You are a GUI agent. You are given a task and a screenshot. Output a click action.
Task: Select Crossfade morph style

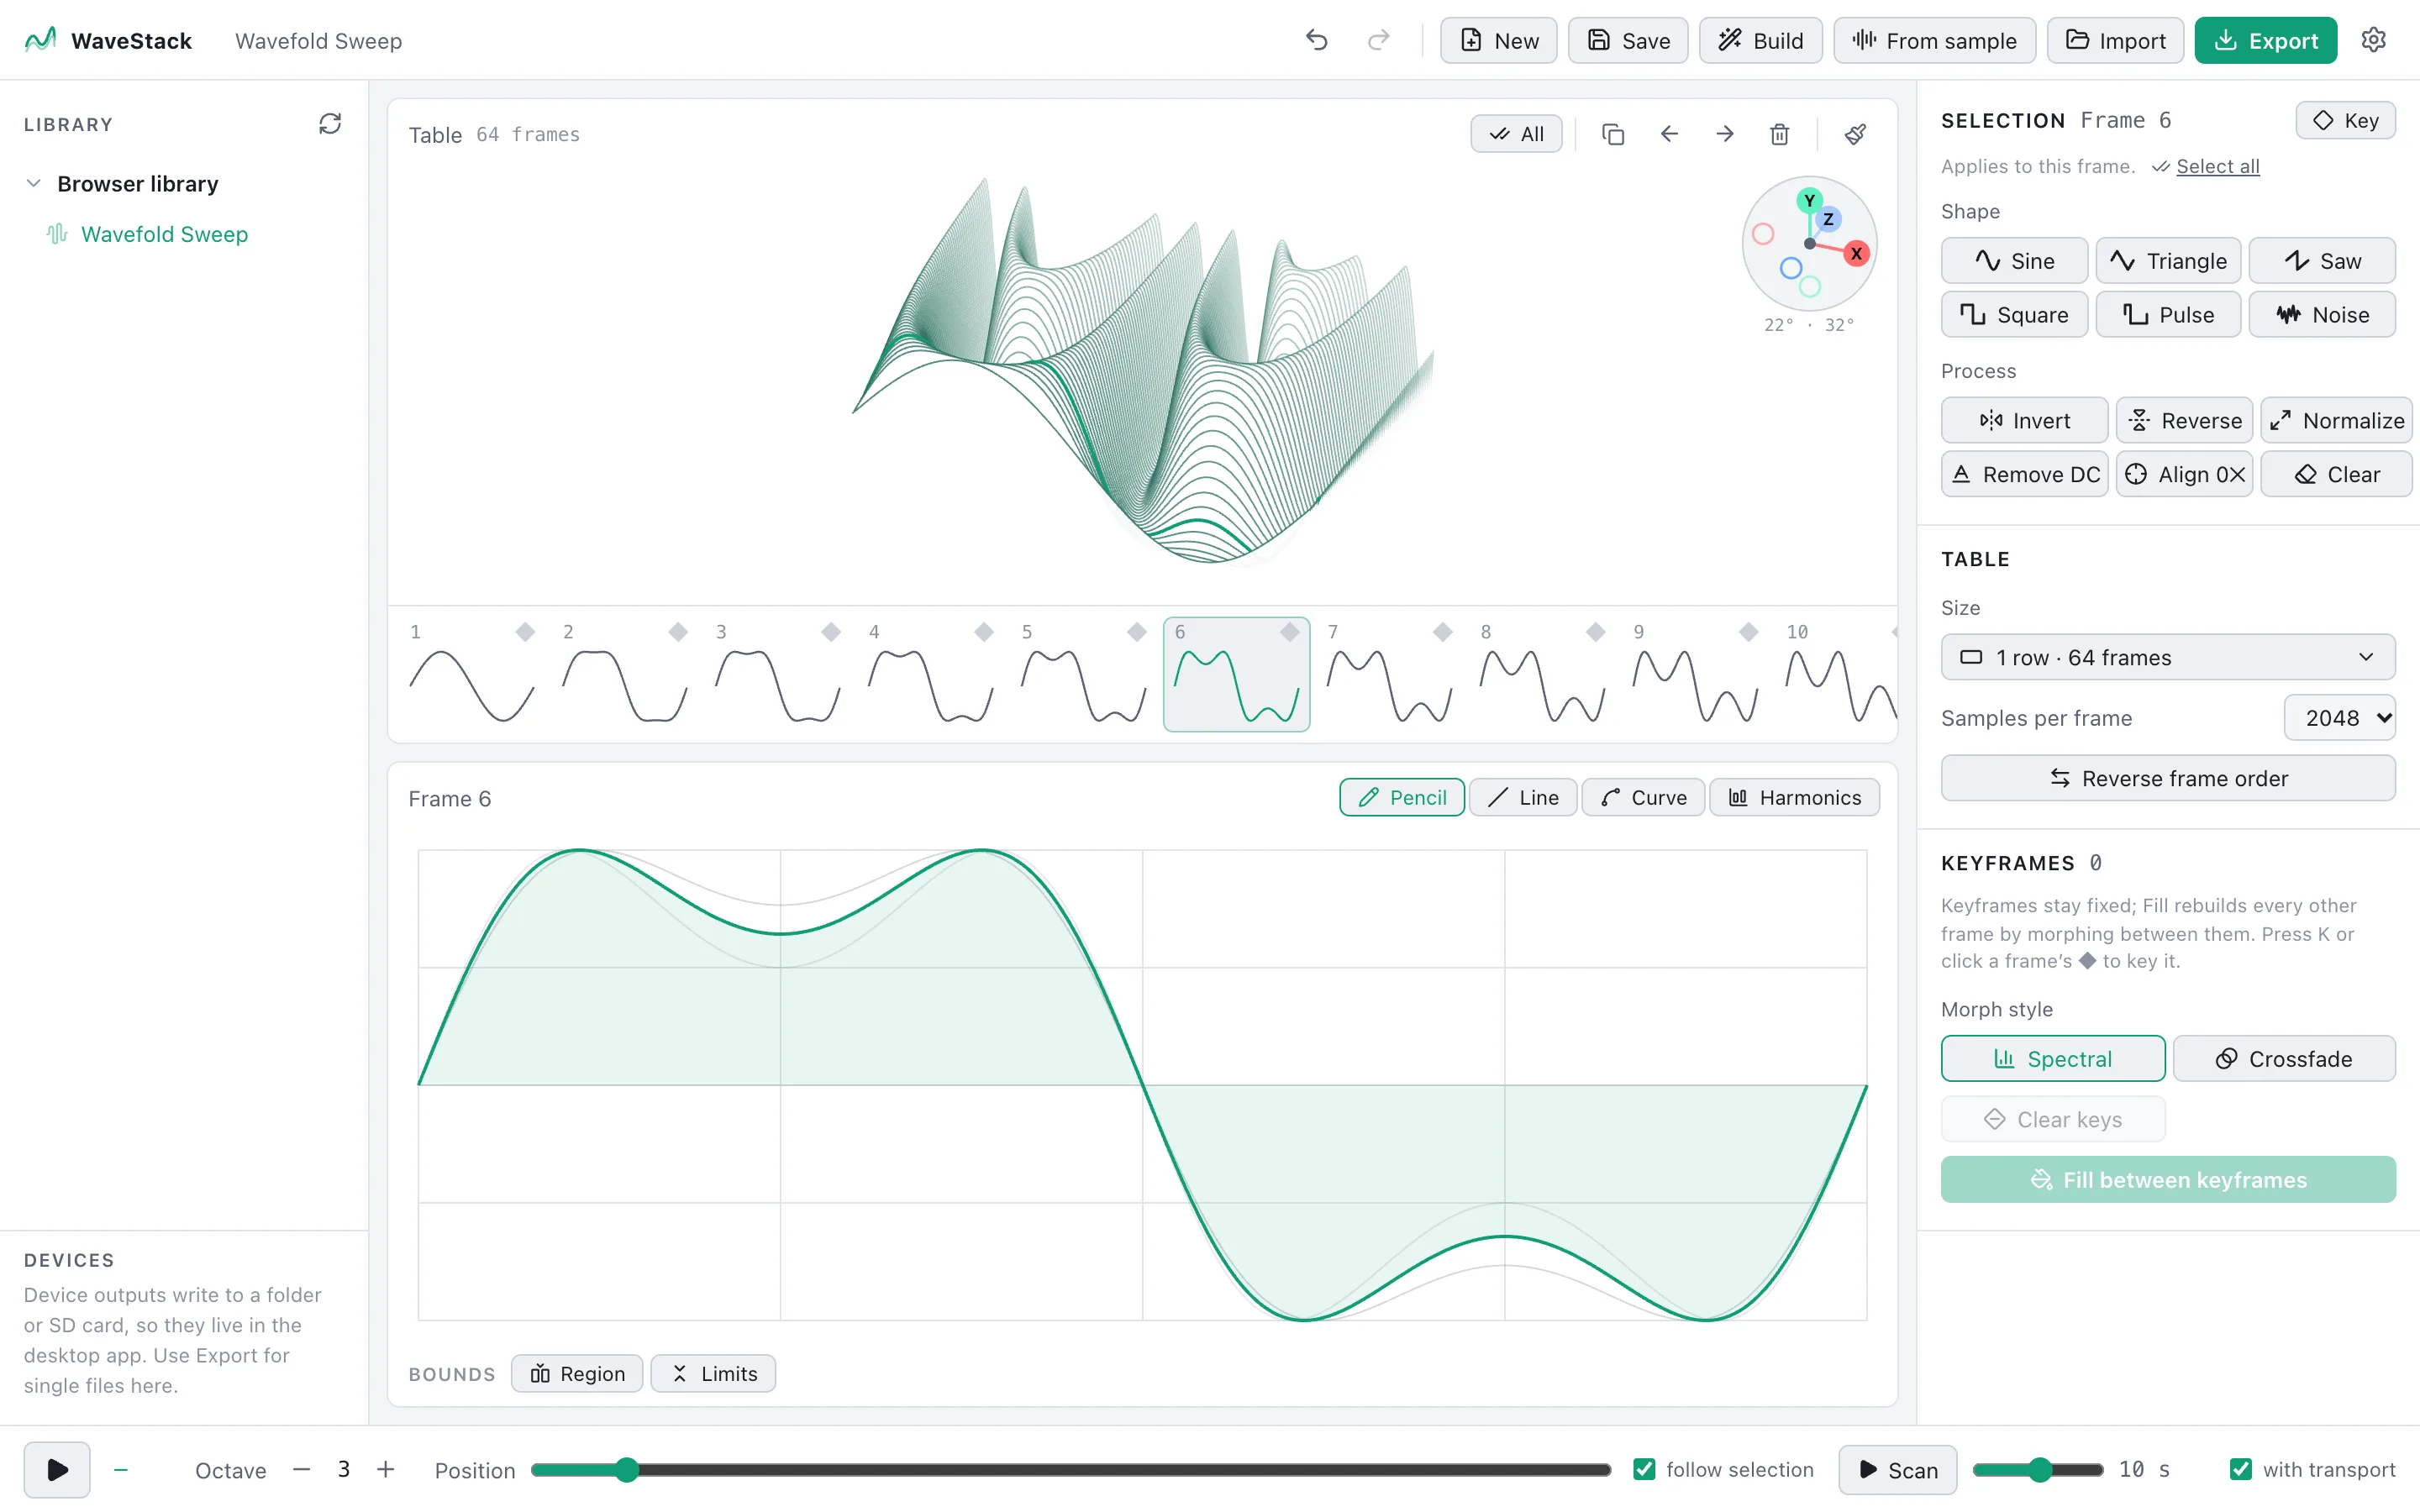[x=2284, y=1059]
